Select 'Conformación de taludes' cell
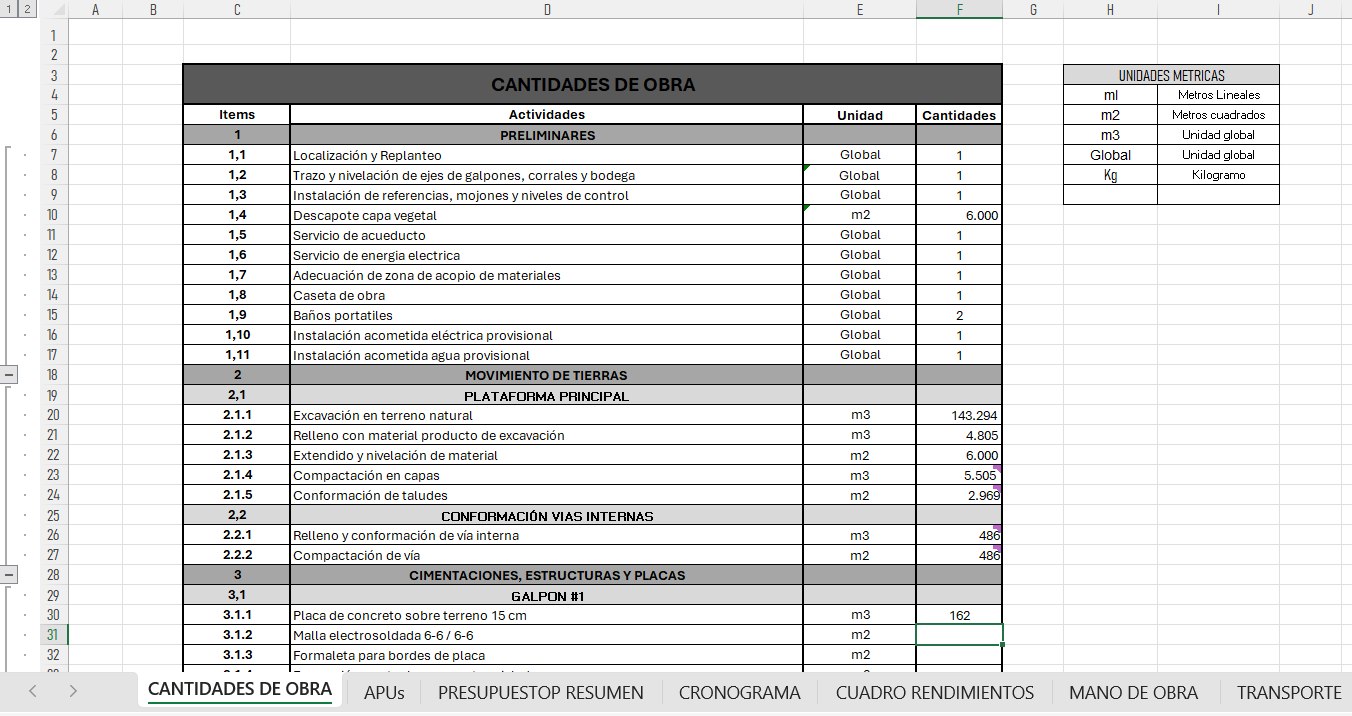This screenshot has width=1352, height=716. tap(547, 495)
